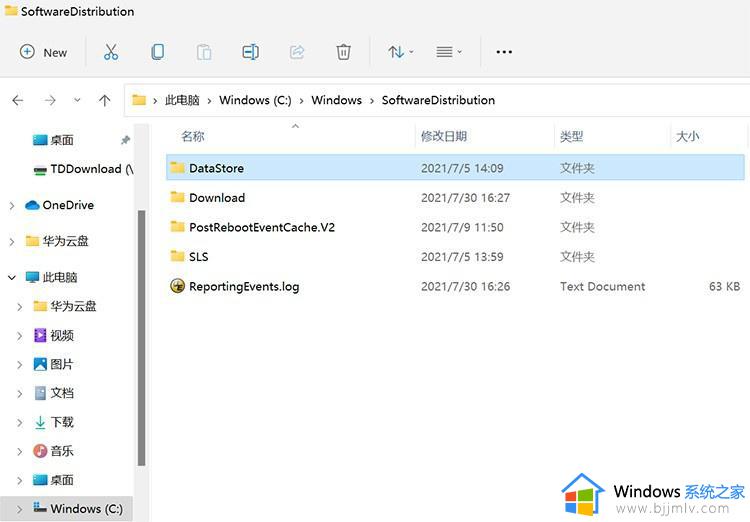Click the Paste clipboard icon
750x522 pixels.
tap(204, 52)
